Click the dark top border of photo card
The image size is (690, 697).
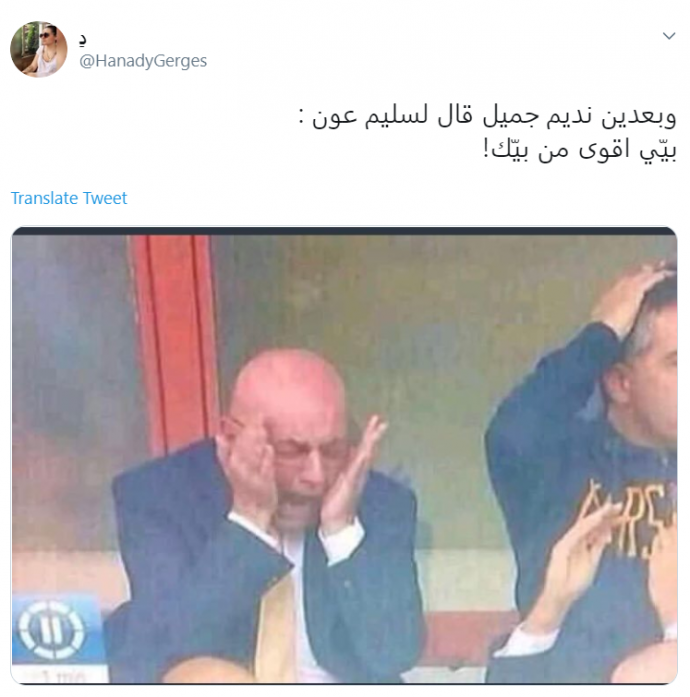point(344,231)
